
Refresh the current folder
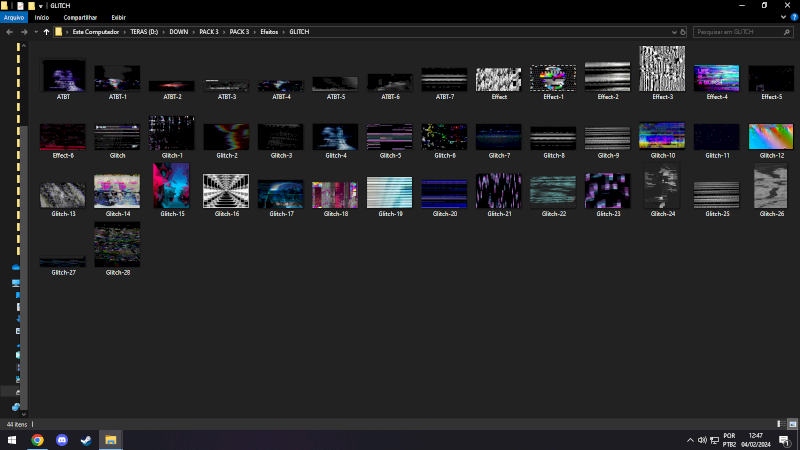(683, 32)
